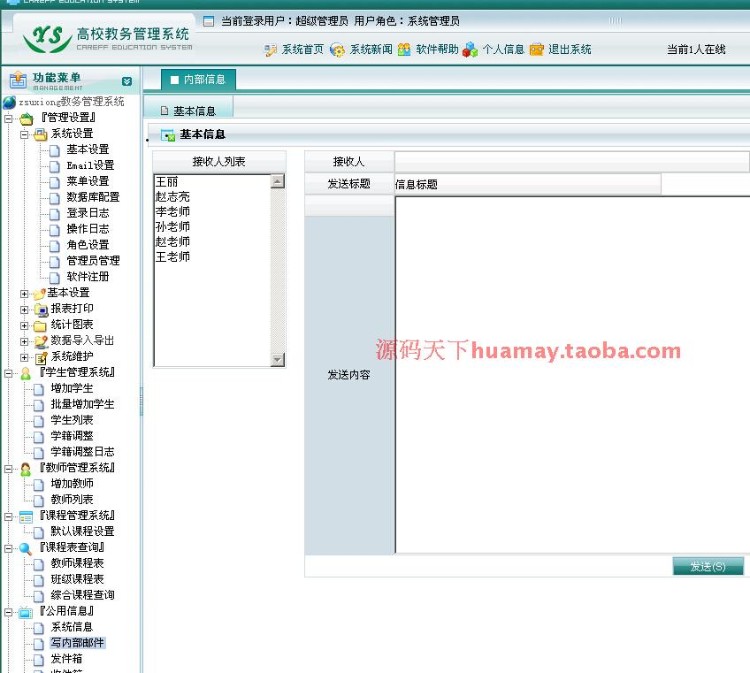This screenshot has height=673, width=750.
Task: Open 学籍调整日志 in the tree
Action: click(x=82, y=452)
